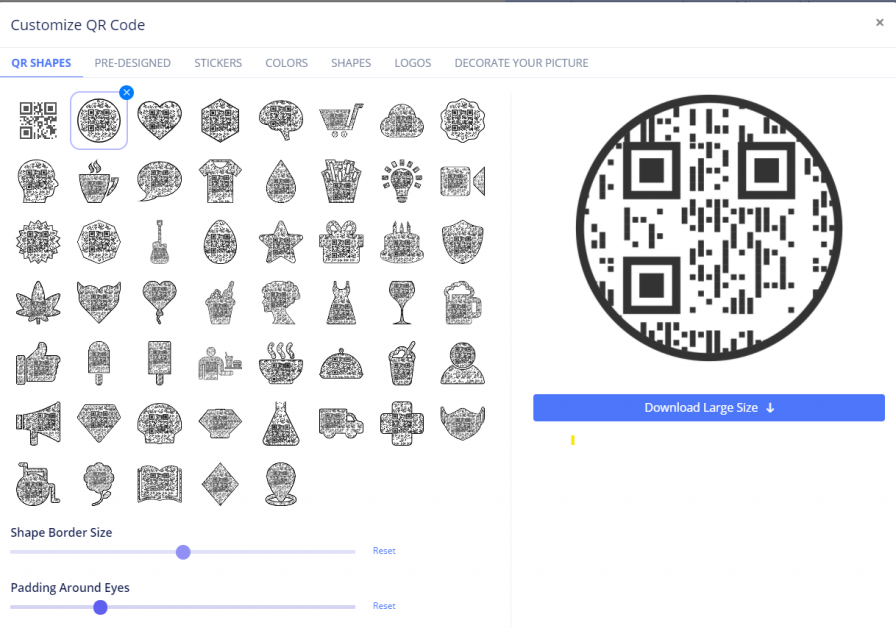The height and width of the screenshot is (628, 896).
Task: Deselect the current circle shape
Action: (x=126, y=91)
